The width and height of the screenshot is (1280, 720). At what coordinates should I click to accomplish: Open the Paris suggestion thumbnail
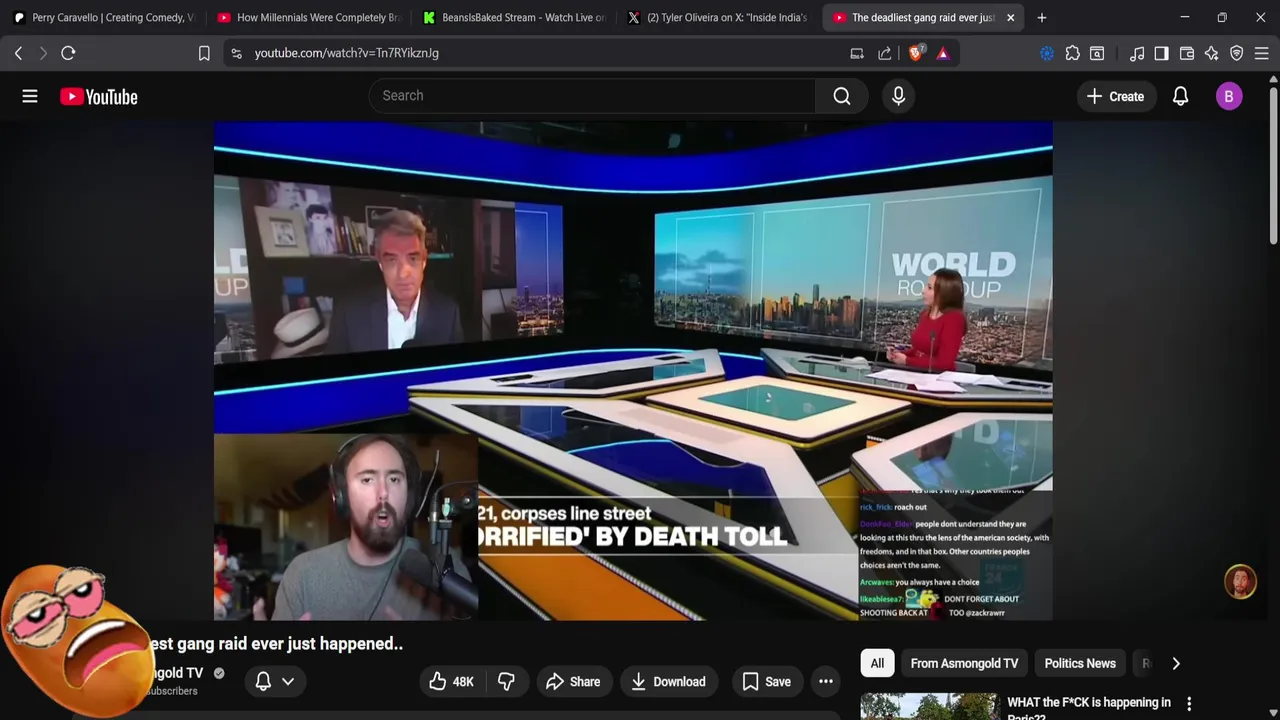click(929, 706)
